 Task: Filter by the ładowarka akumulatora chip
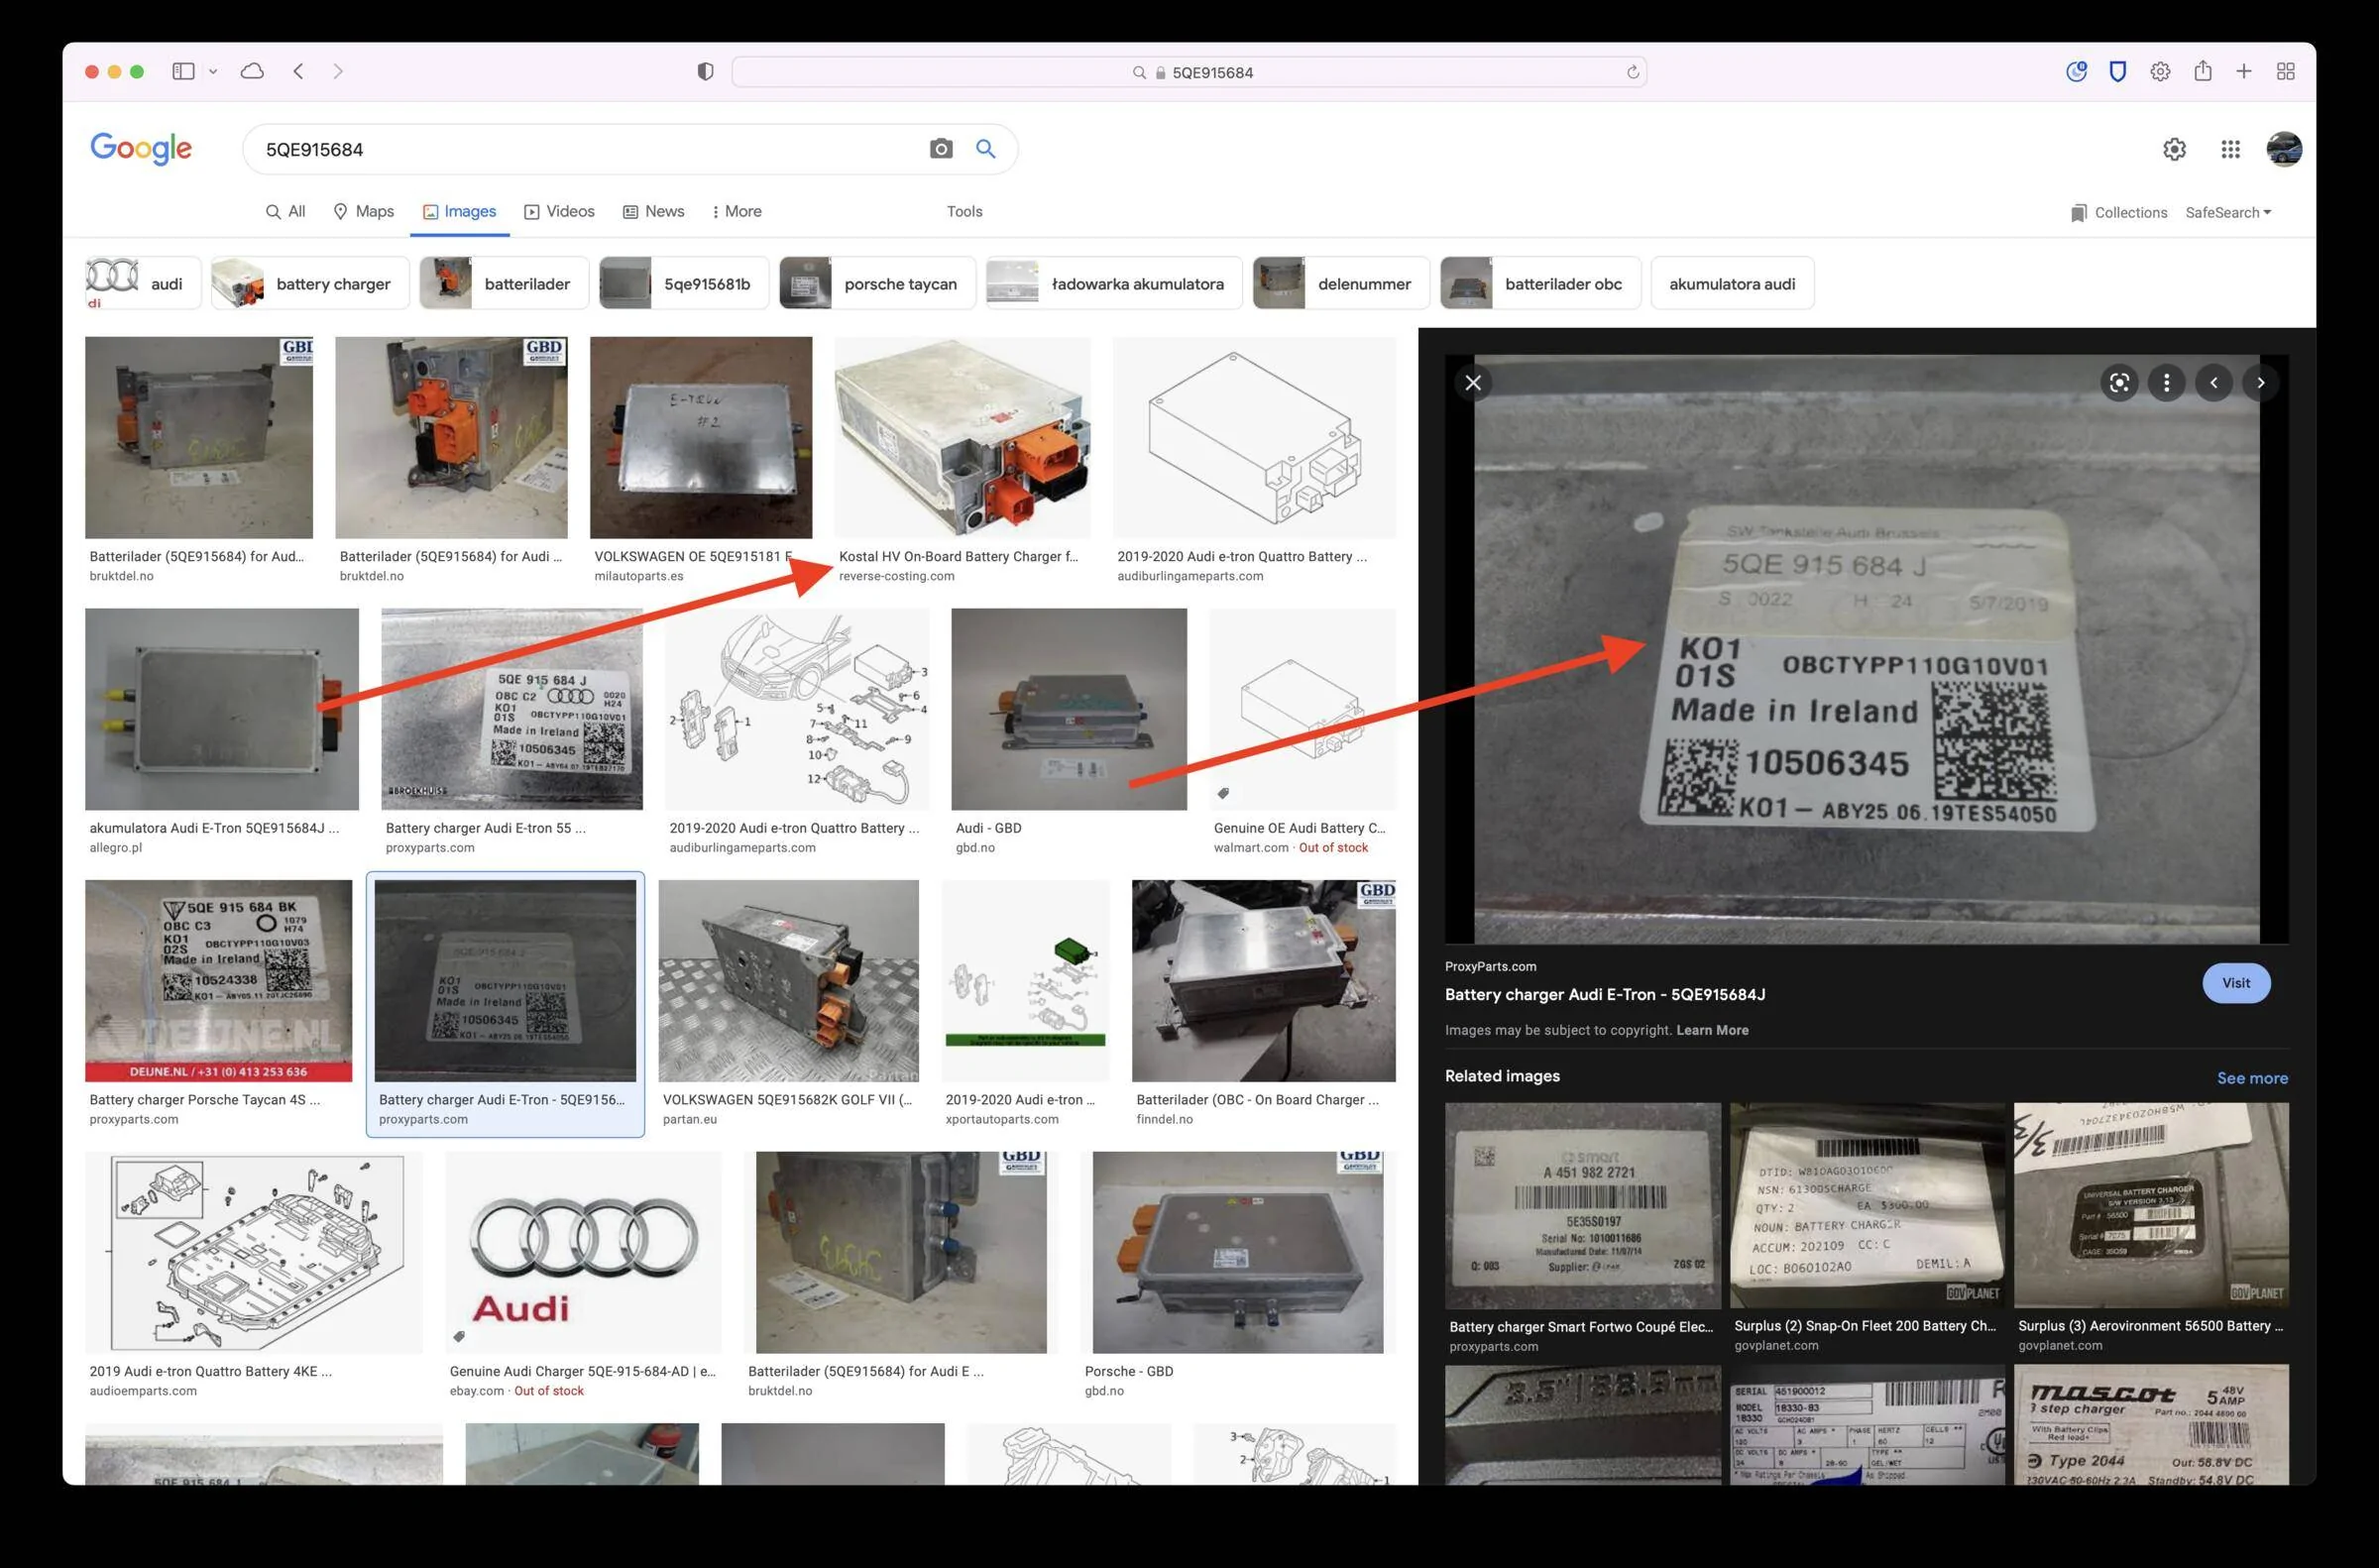1113,283
